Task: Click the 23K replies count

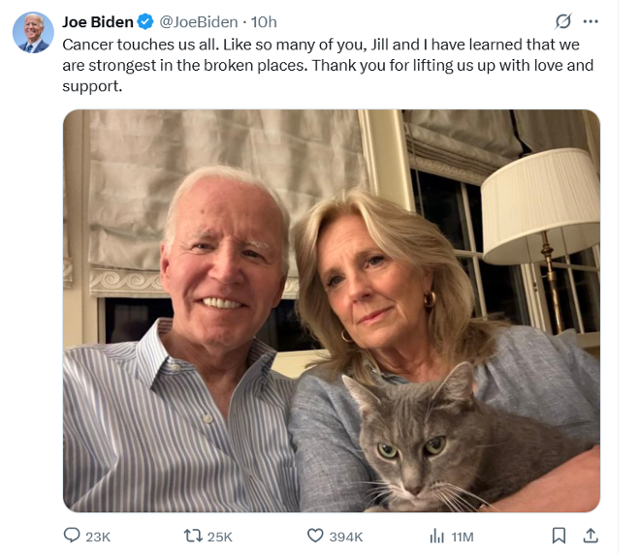Action: click(98, 537)
